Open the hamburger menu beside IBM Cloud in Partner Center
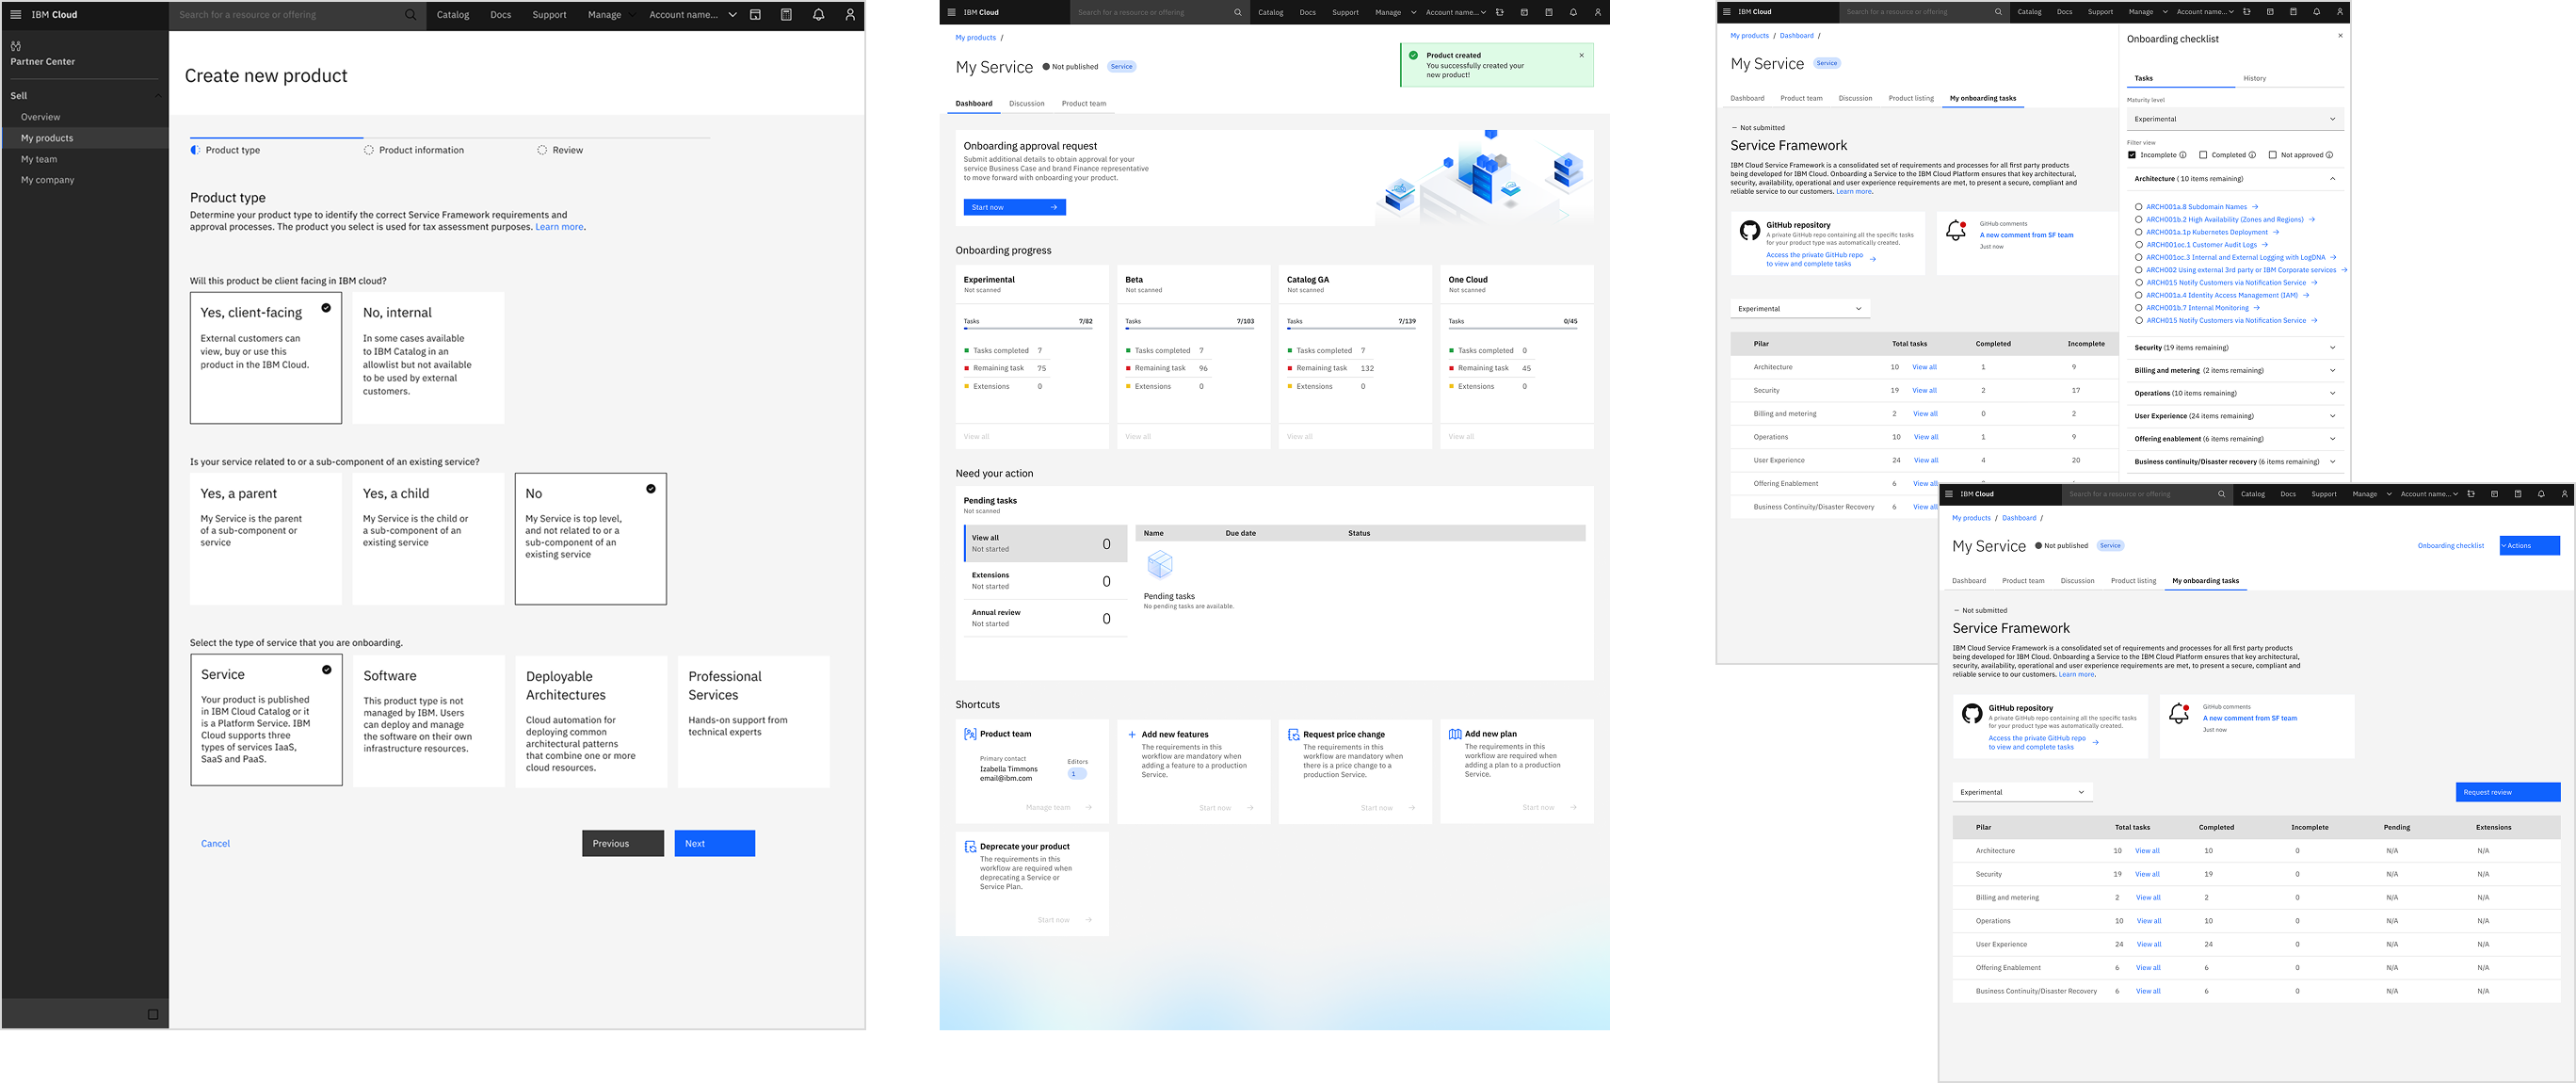This screenshot has height=1083, width=2576. (15, 15)
